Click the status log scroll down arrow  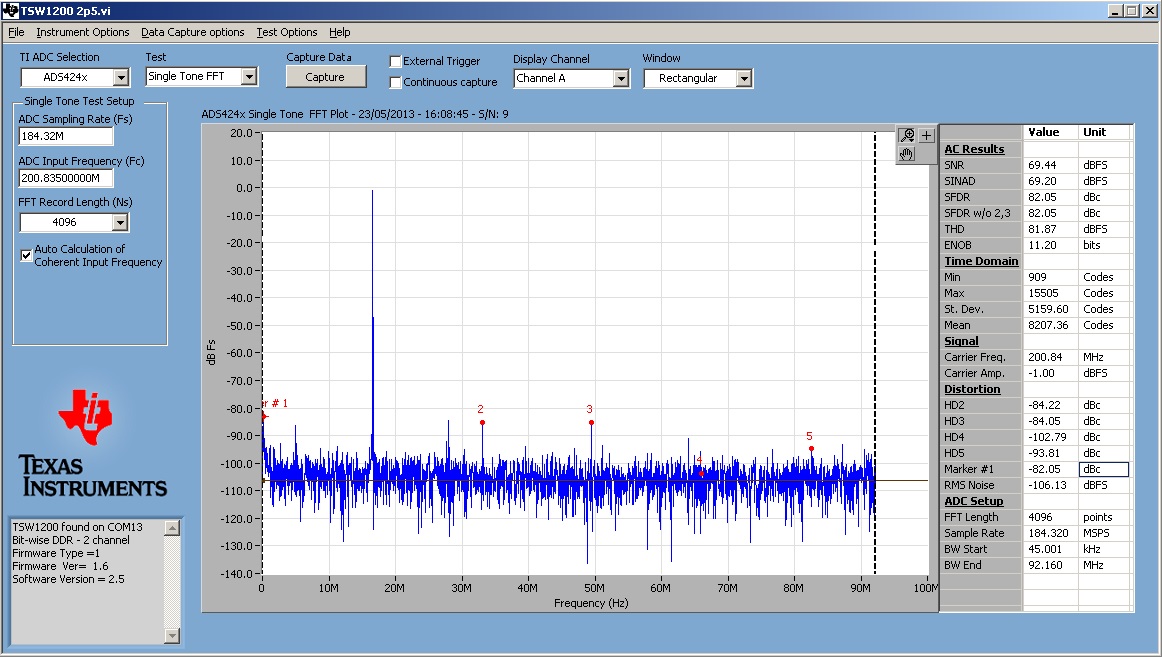point(172,636)
